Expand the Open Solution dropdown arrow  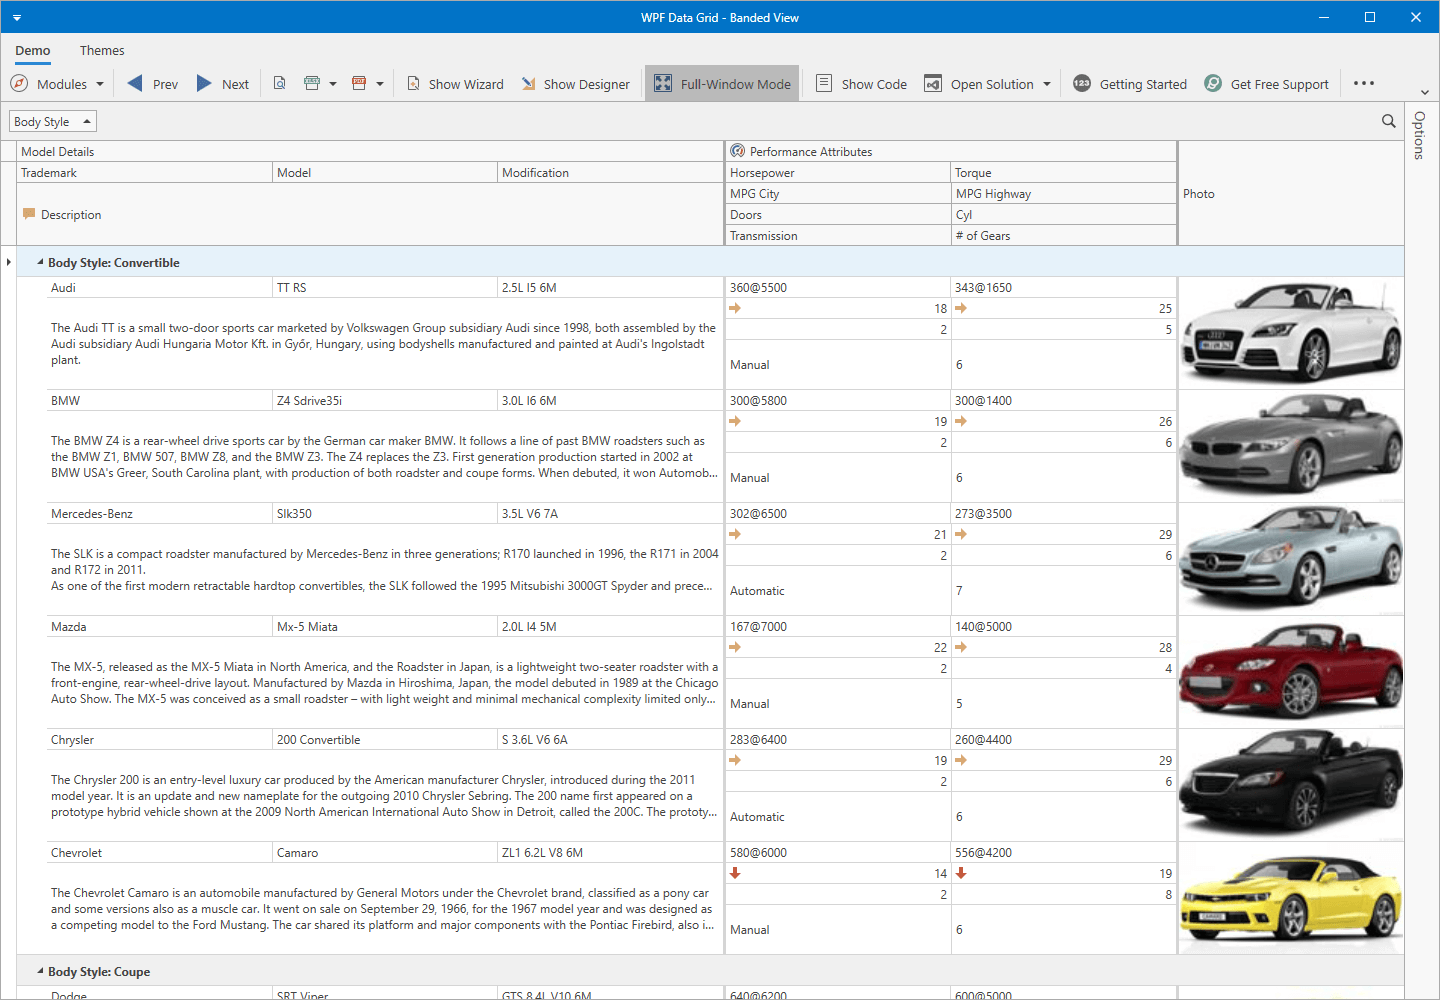[1047, 84]
